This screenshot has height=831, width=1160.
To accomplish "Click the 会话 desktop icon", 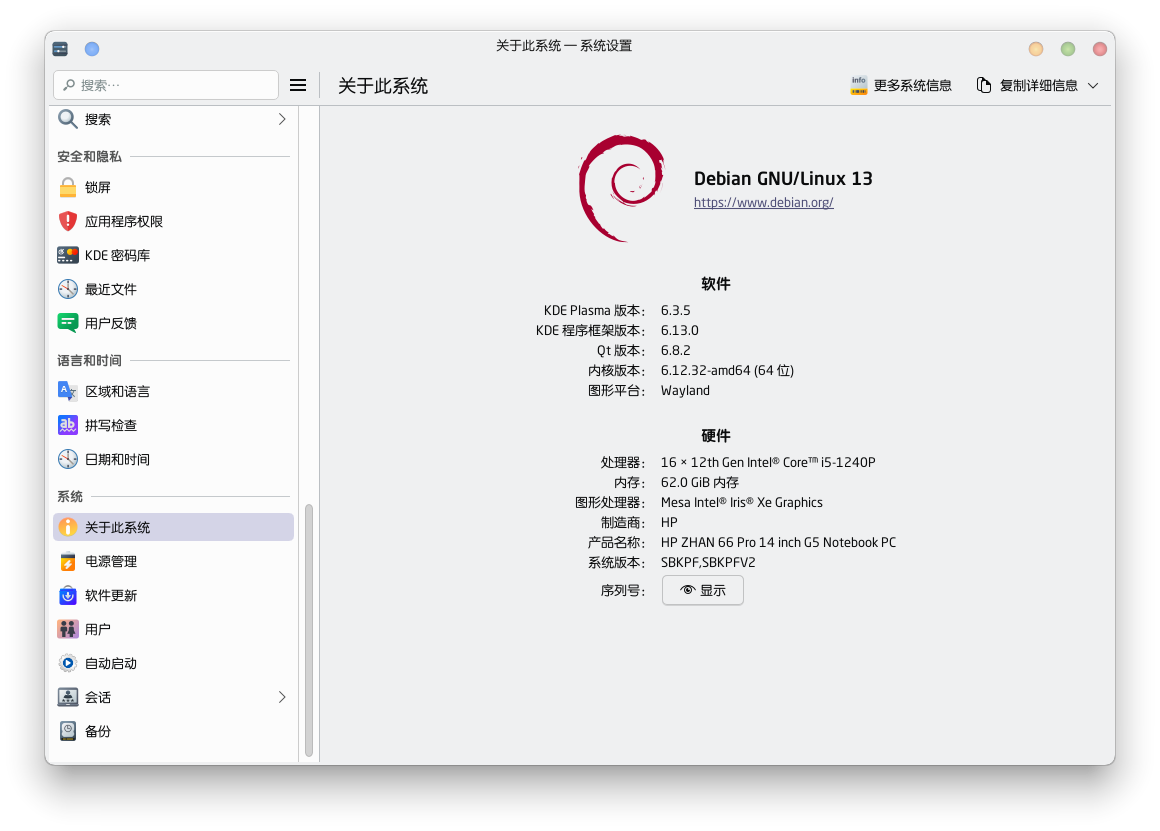I will [x=67, y=697].
